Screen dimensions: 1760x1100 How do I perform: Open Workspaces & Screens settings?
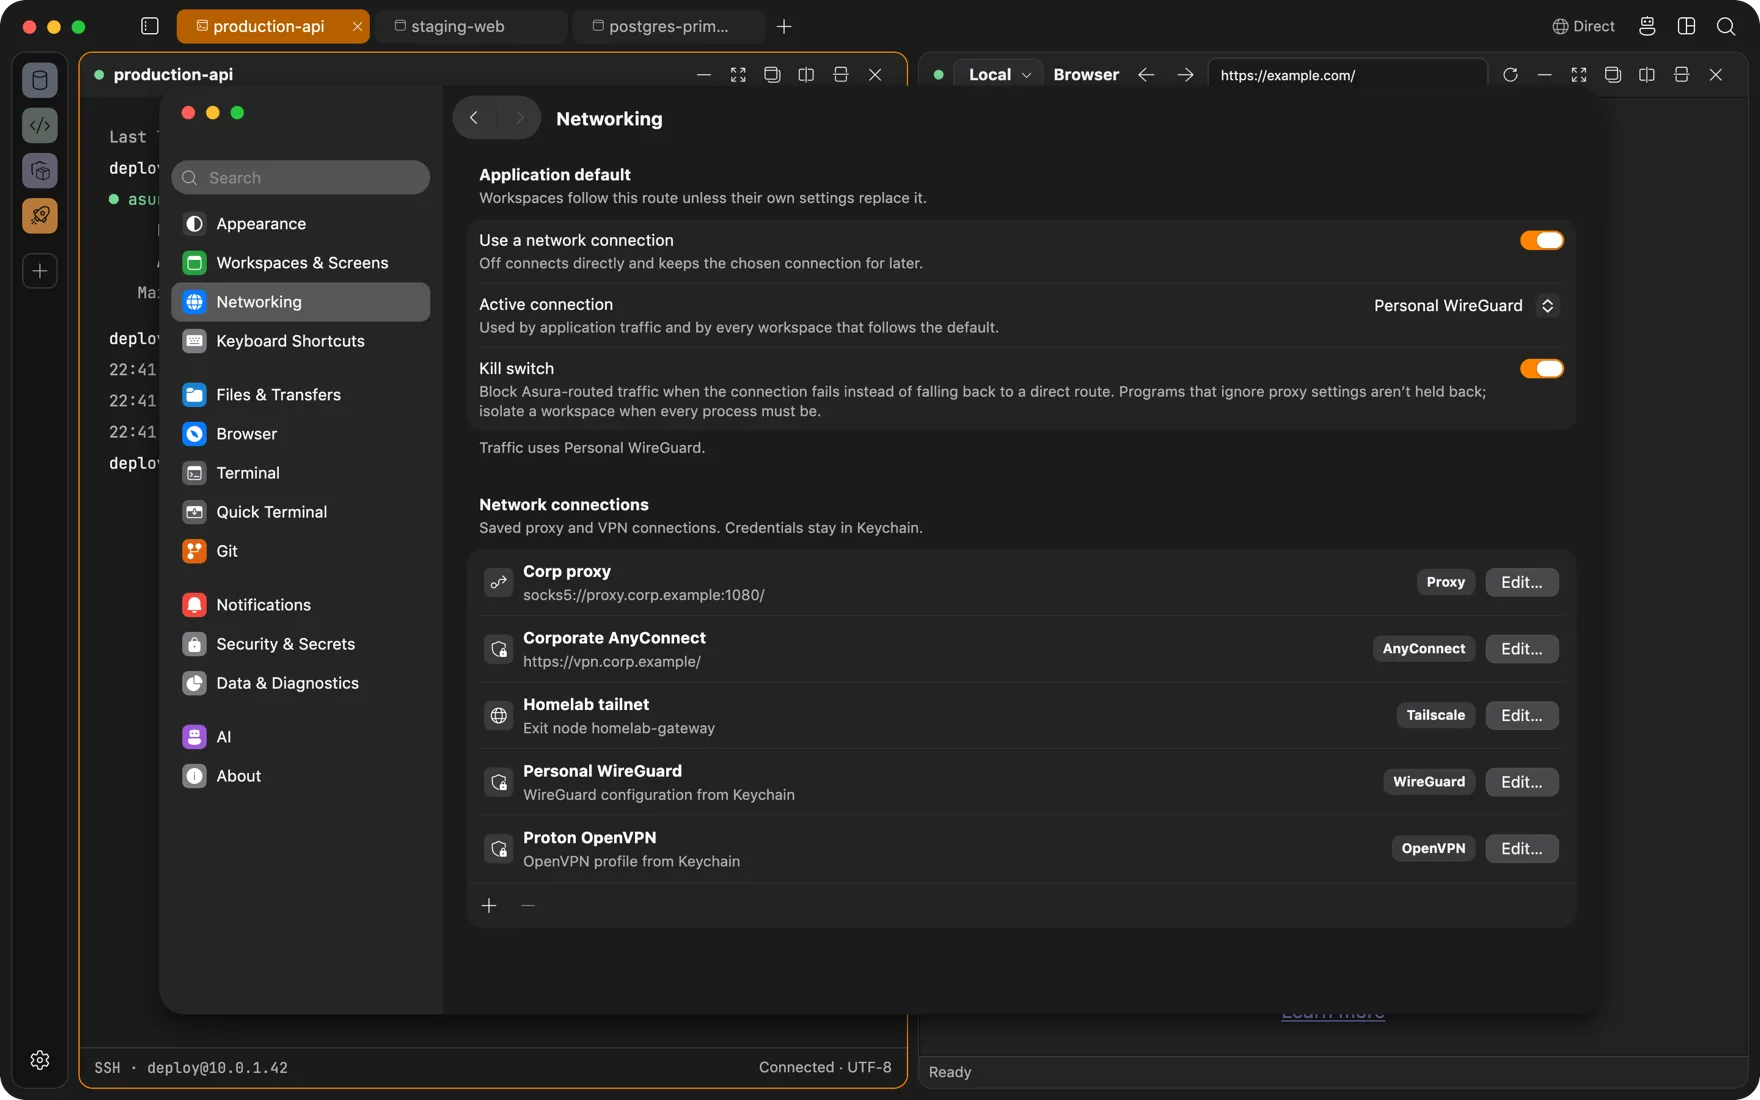tap(300, 262)
